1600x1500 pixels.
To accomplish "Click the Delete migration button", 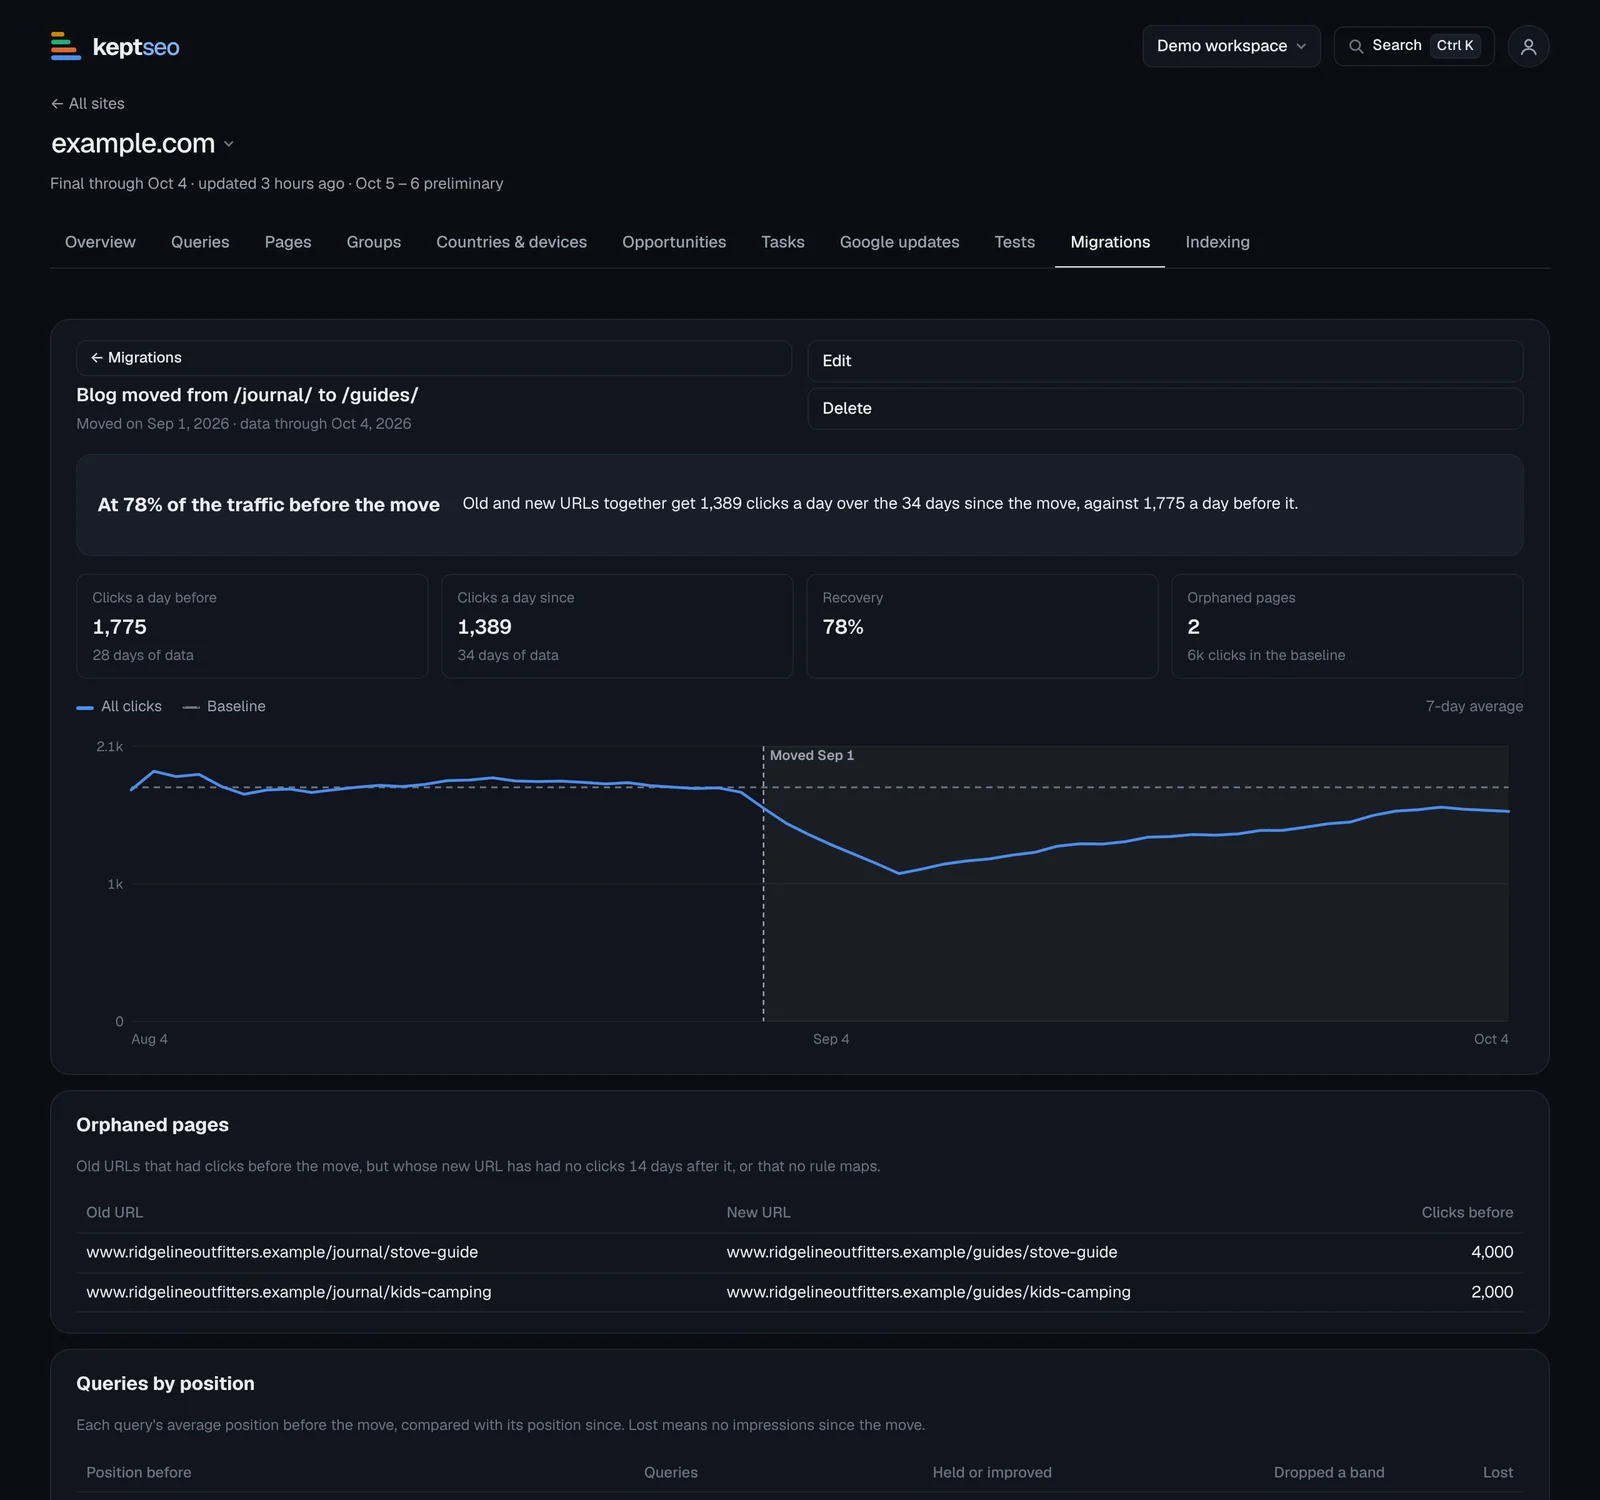I will (1165, 409).
